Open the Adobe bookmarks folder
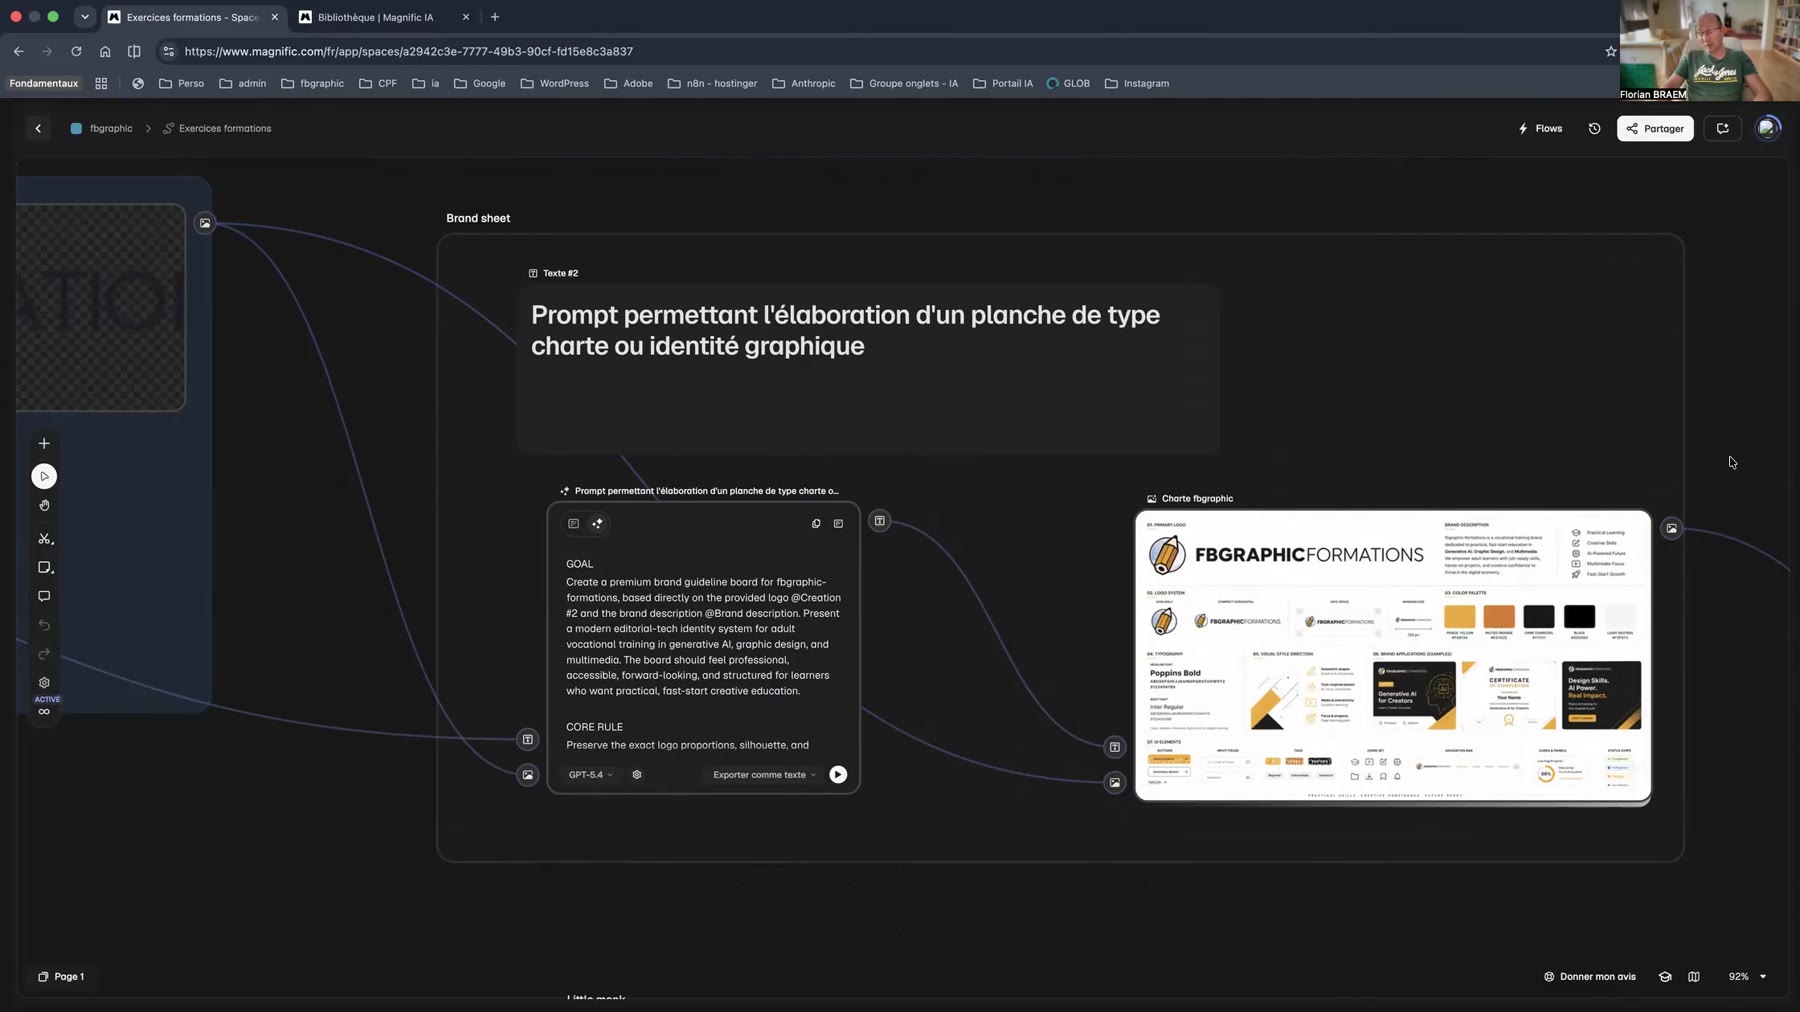Screen dimensions: 1800x1012 click(629, 84)
